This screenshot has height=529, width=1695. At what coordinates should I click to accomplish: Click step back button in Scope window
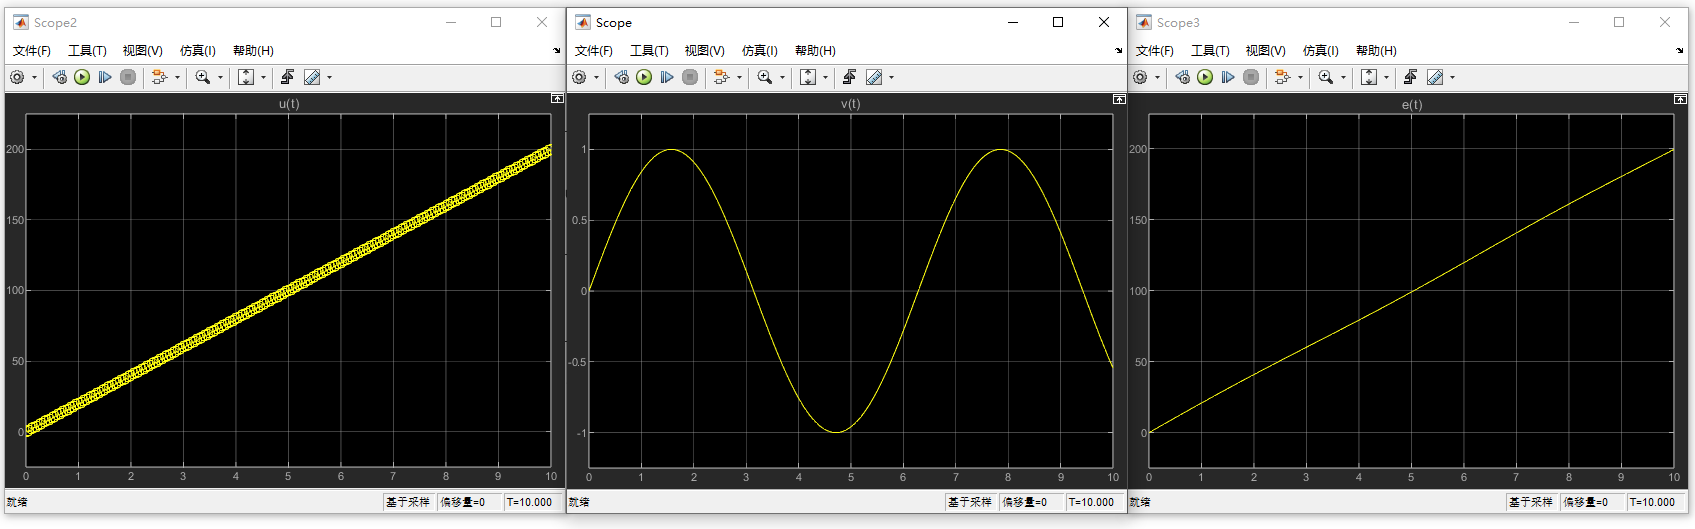click(x=622, y=77)
